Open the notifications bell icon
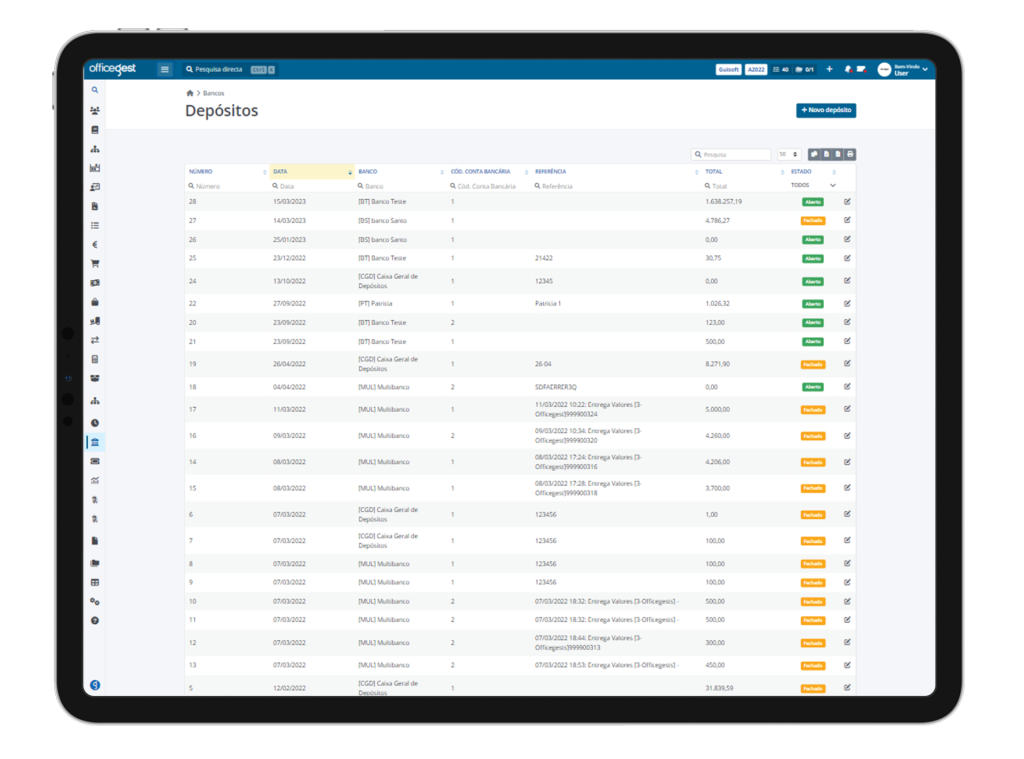This screenshot has width=1024, height=759. (x=848, y=69)
